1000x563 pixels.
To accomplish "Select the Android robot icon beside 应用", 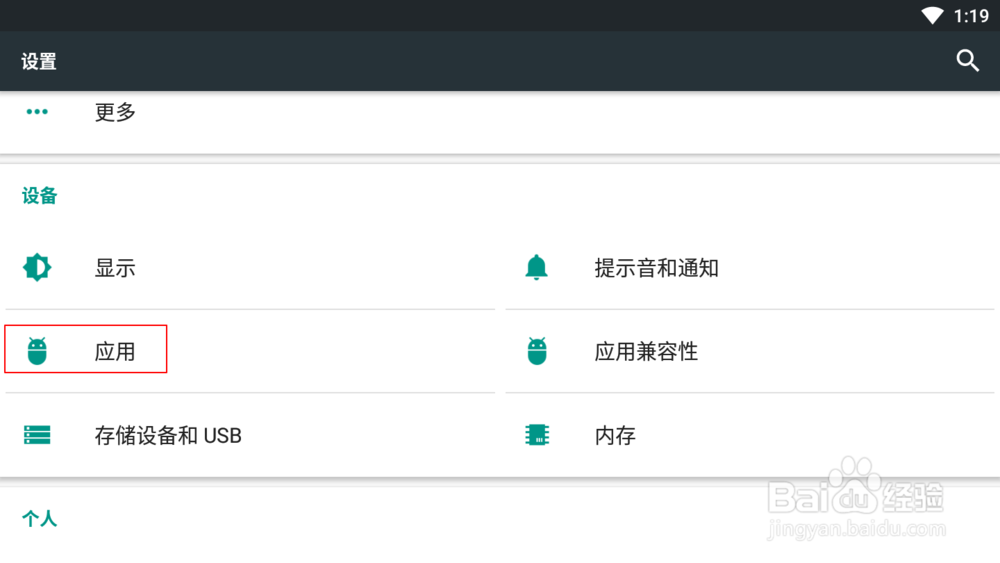I will click(x=37, y=351).
